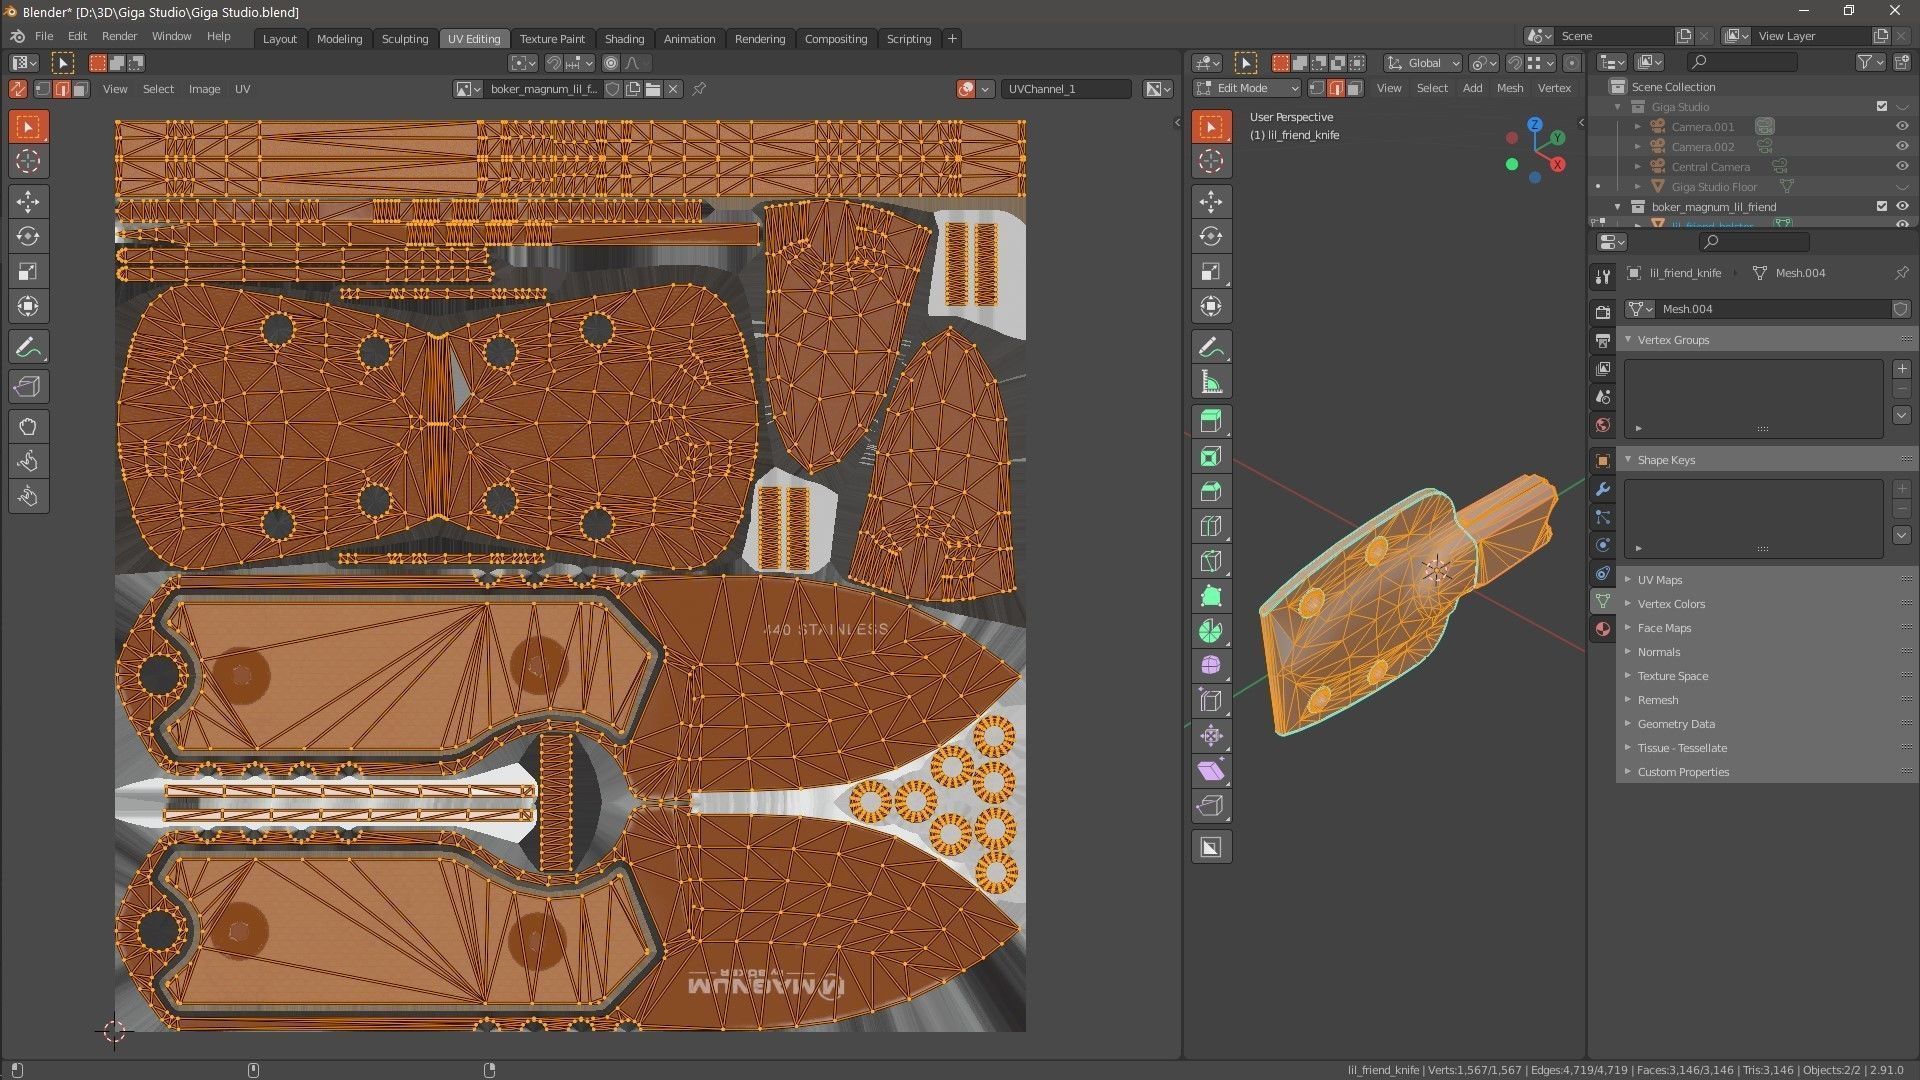Add a new shape key with the plus button

click(1902, 489)
